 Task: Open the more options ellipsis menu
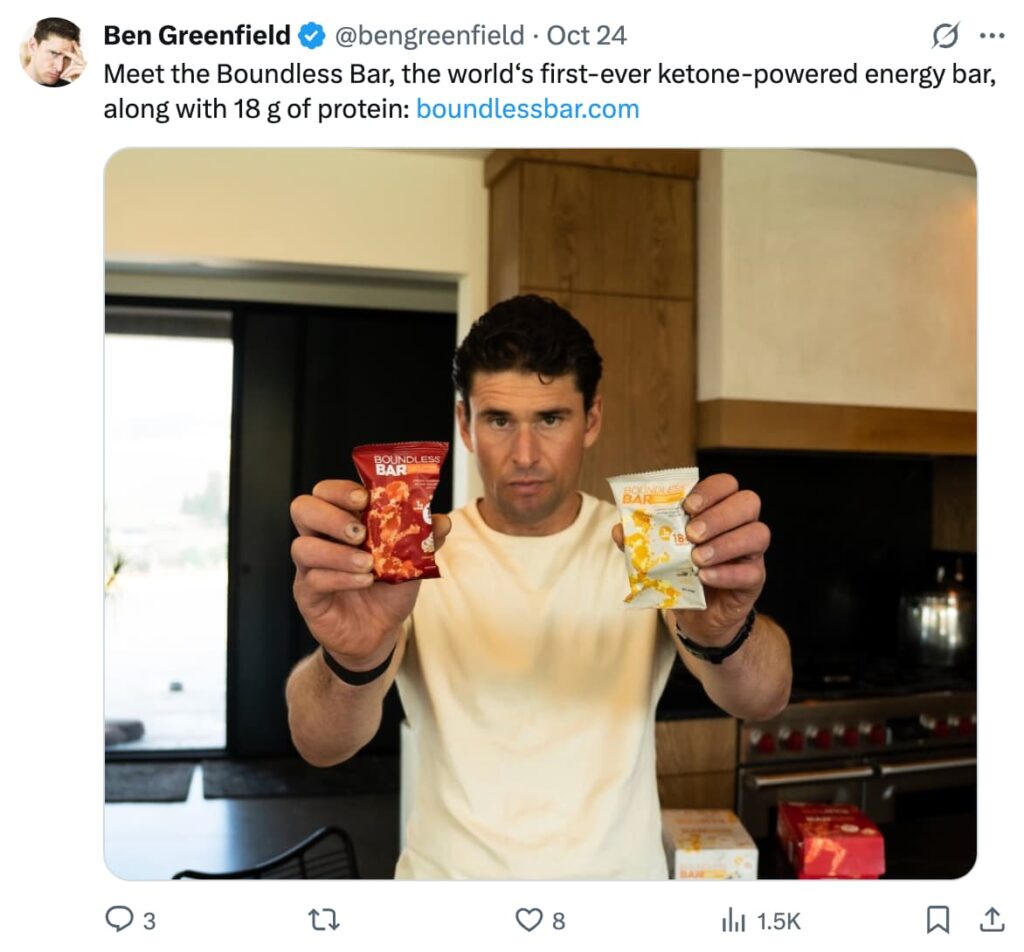point(992,34)
